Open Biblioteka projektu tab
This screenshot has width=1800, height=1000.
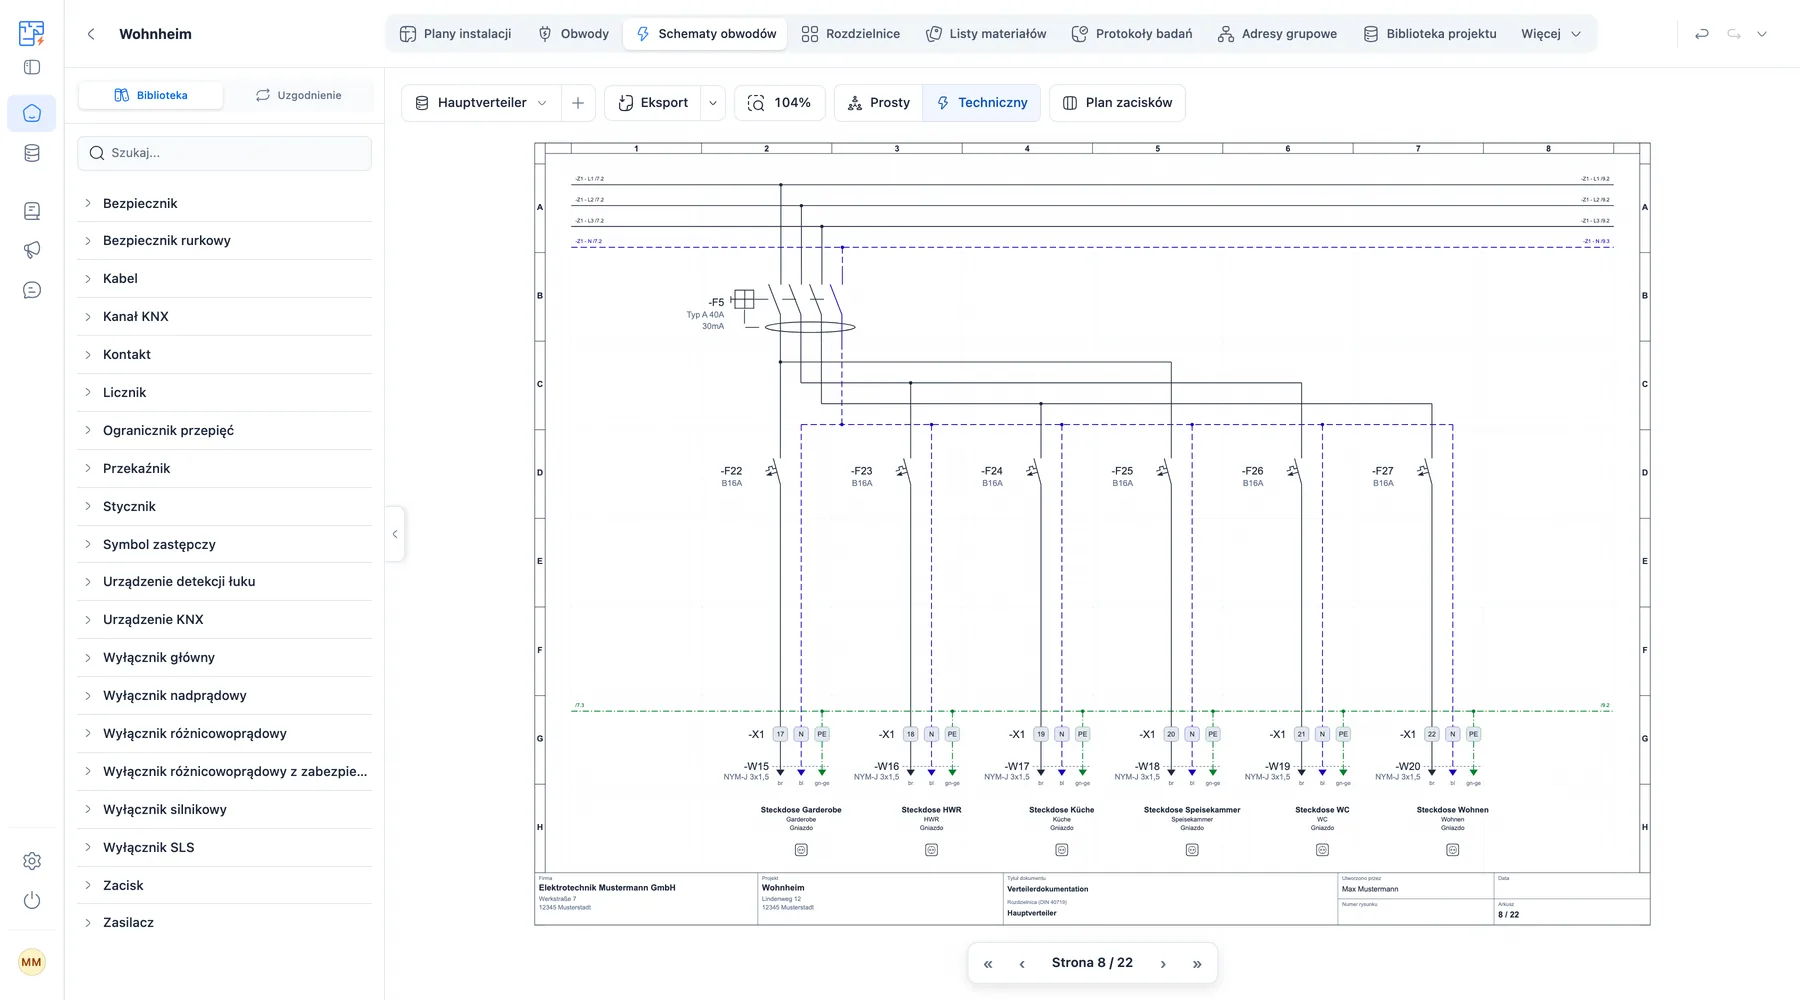pos(1430,34)
